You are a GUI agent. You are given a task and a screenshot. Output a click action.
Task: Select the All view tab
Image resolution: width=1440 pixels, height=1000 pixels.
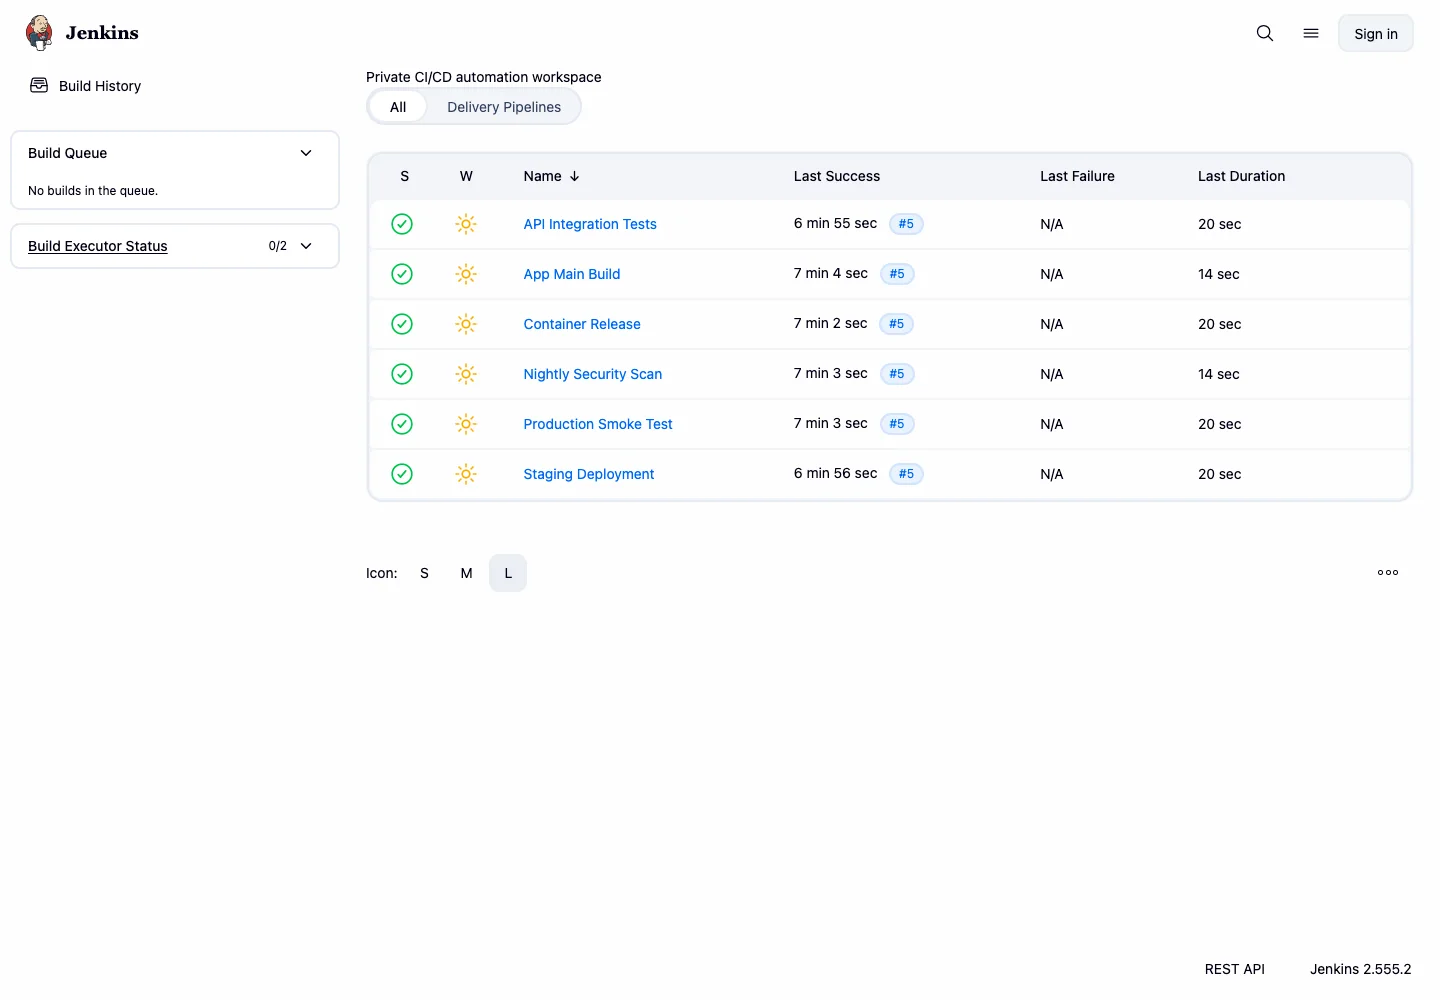tap(398, 107)
